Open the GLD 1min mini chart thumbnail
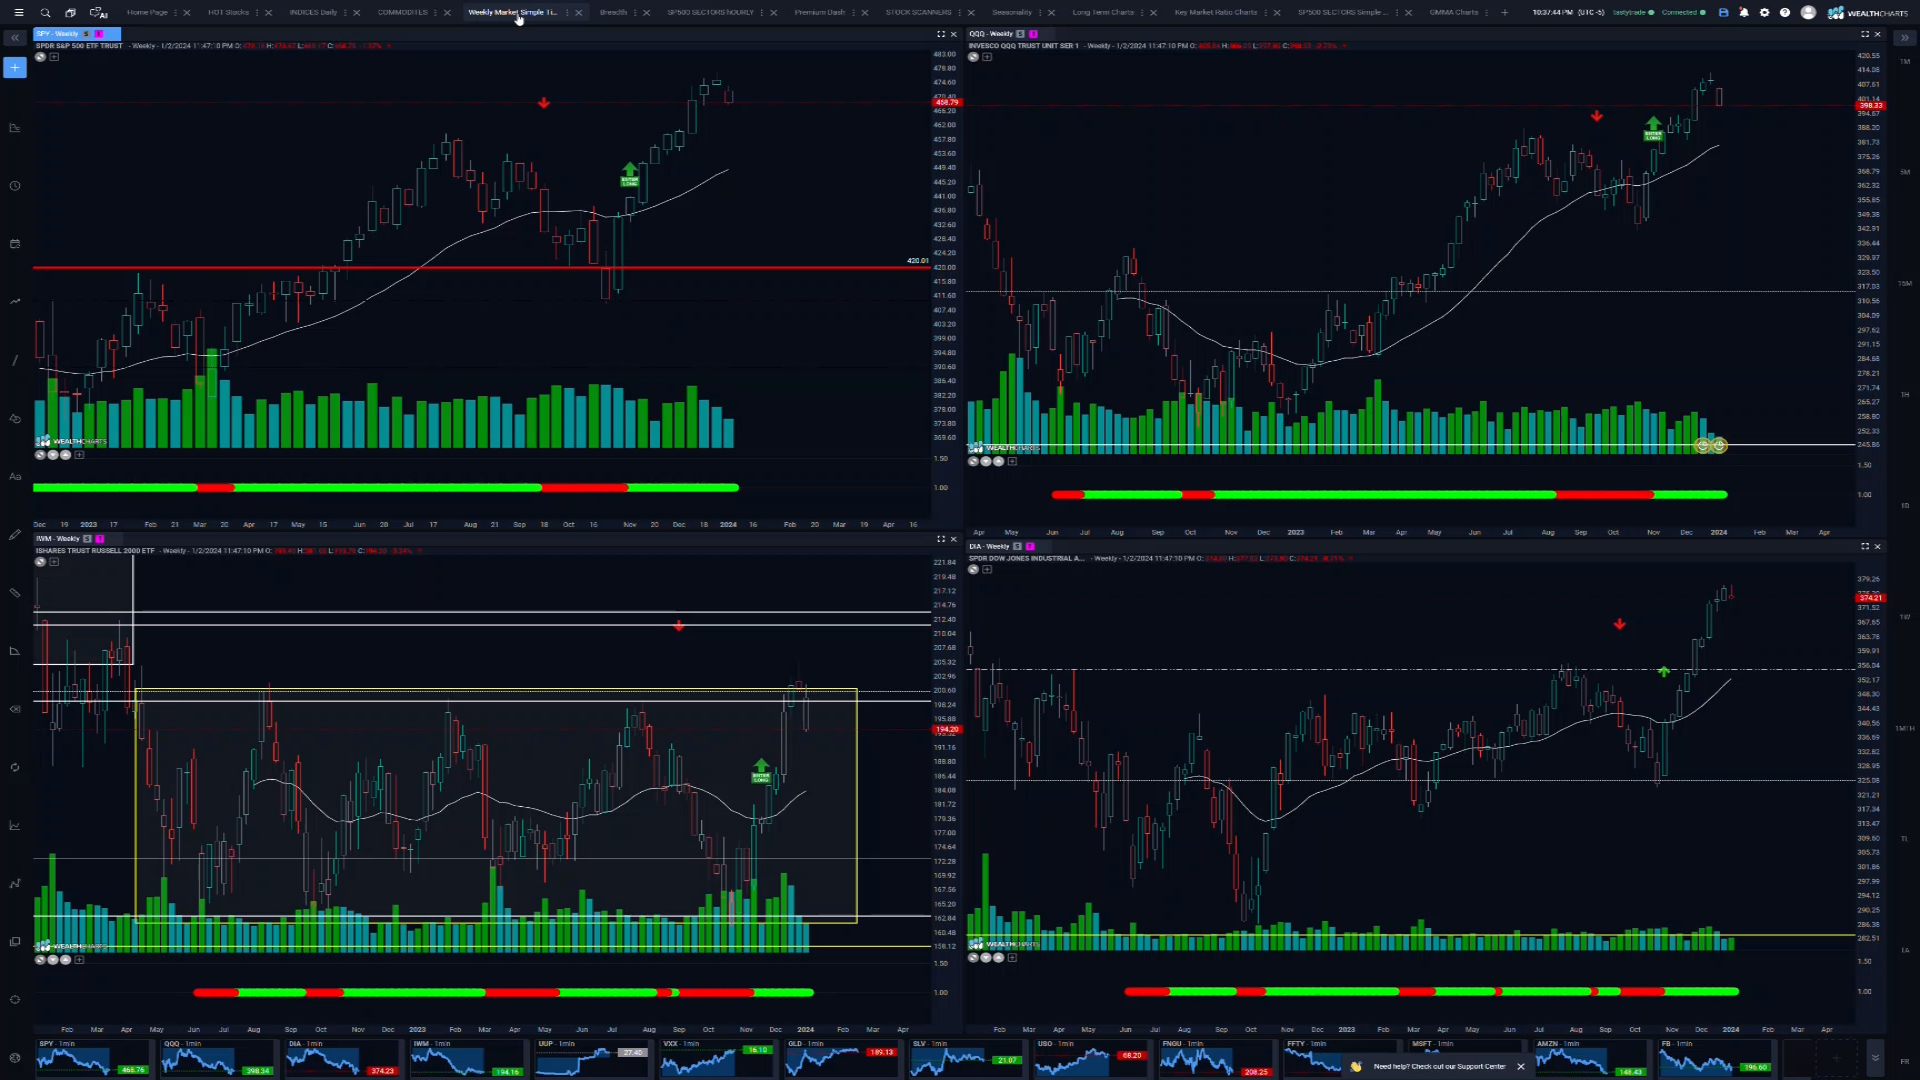Viewport: 1920px width, 1080px height. tap(841, 1058)
